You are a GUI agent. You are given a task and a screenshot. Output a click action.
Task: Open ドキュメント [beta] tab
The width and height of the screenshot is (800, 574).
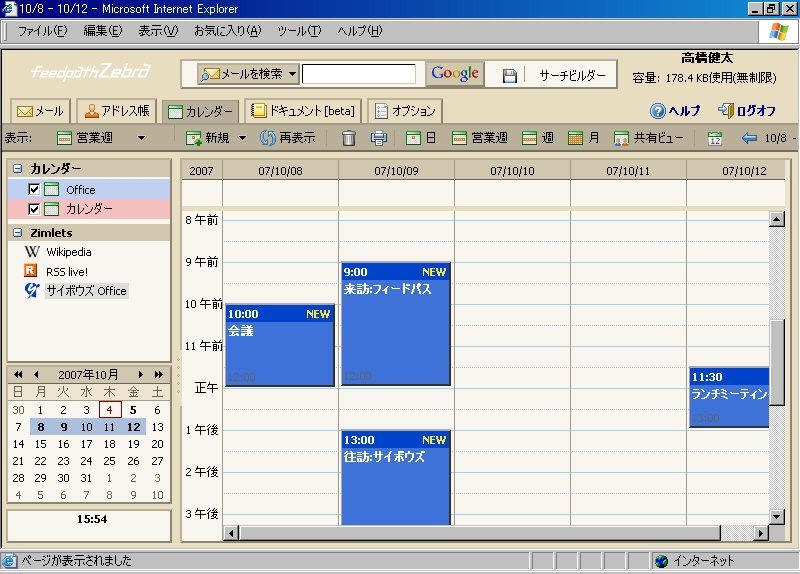point(303,111)
